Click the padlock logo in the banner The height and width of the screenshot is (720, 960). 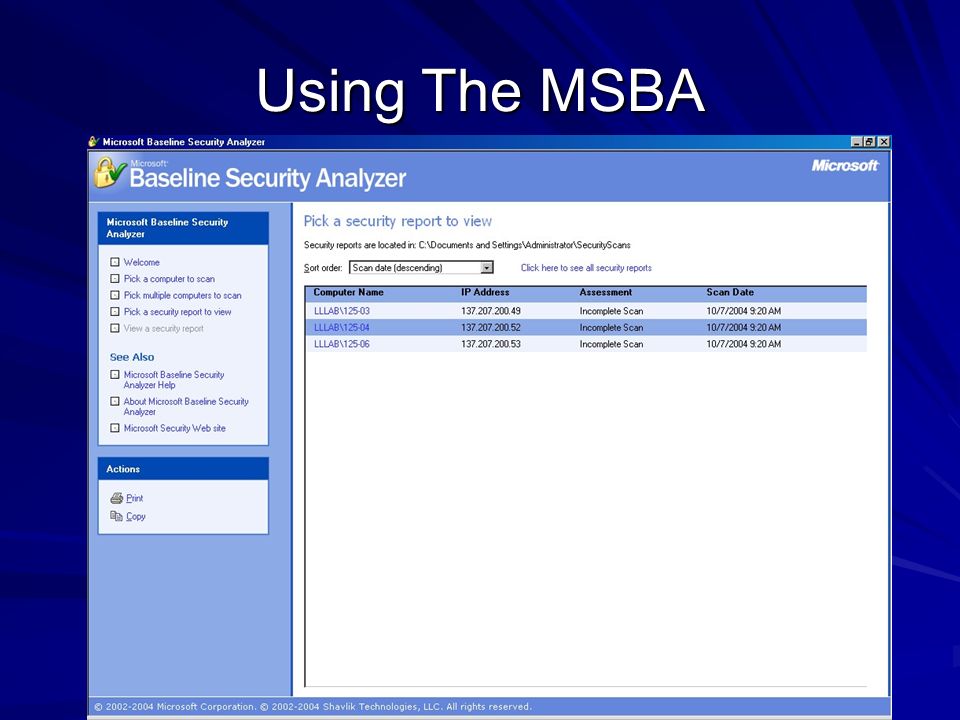pos(110,173)
